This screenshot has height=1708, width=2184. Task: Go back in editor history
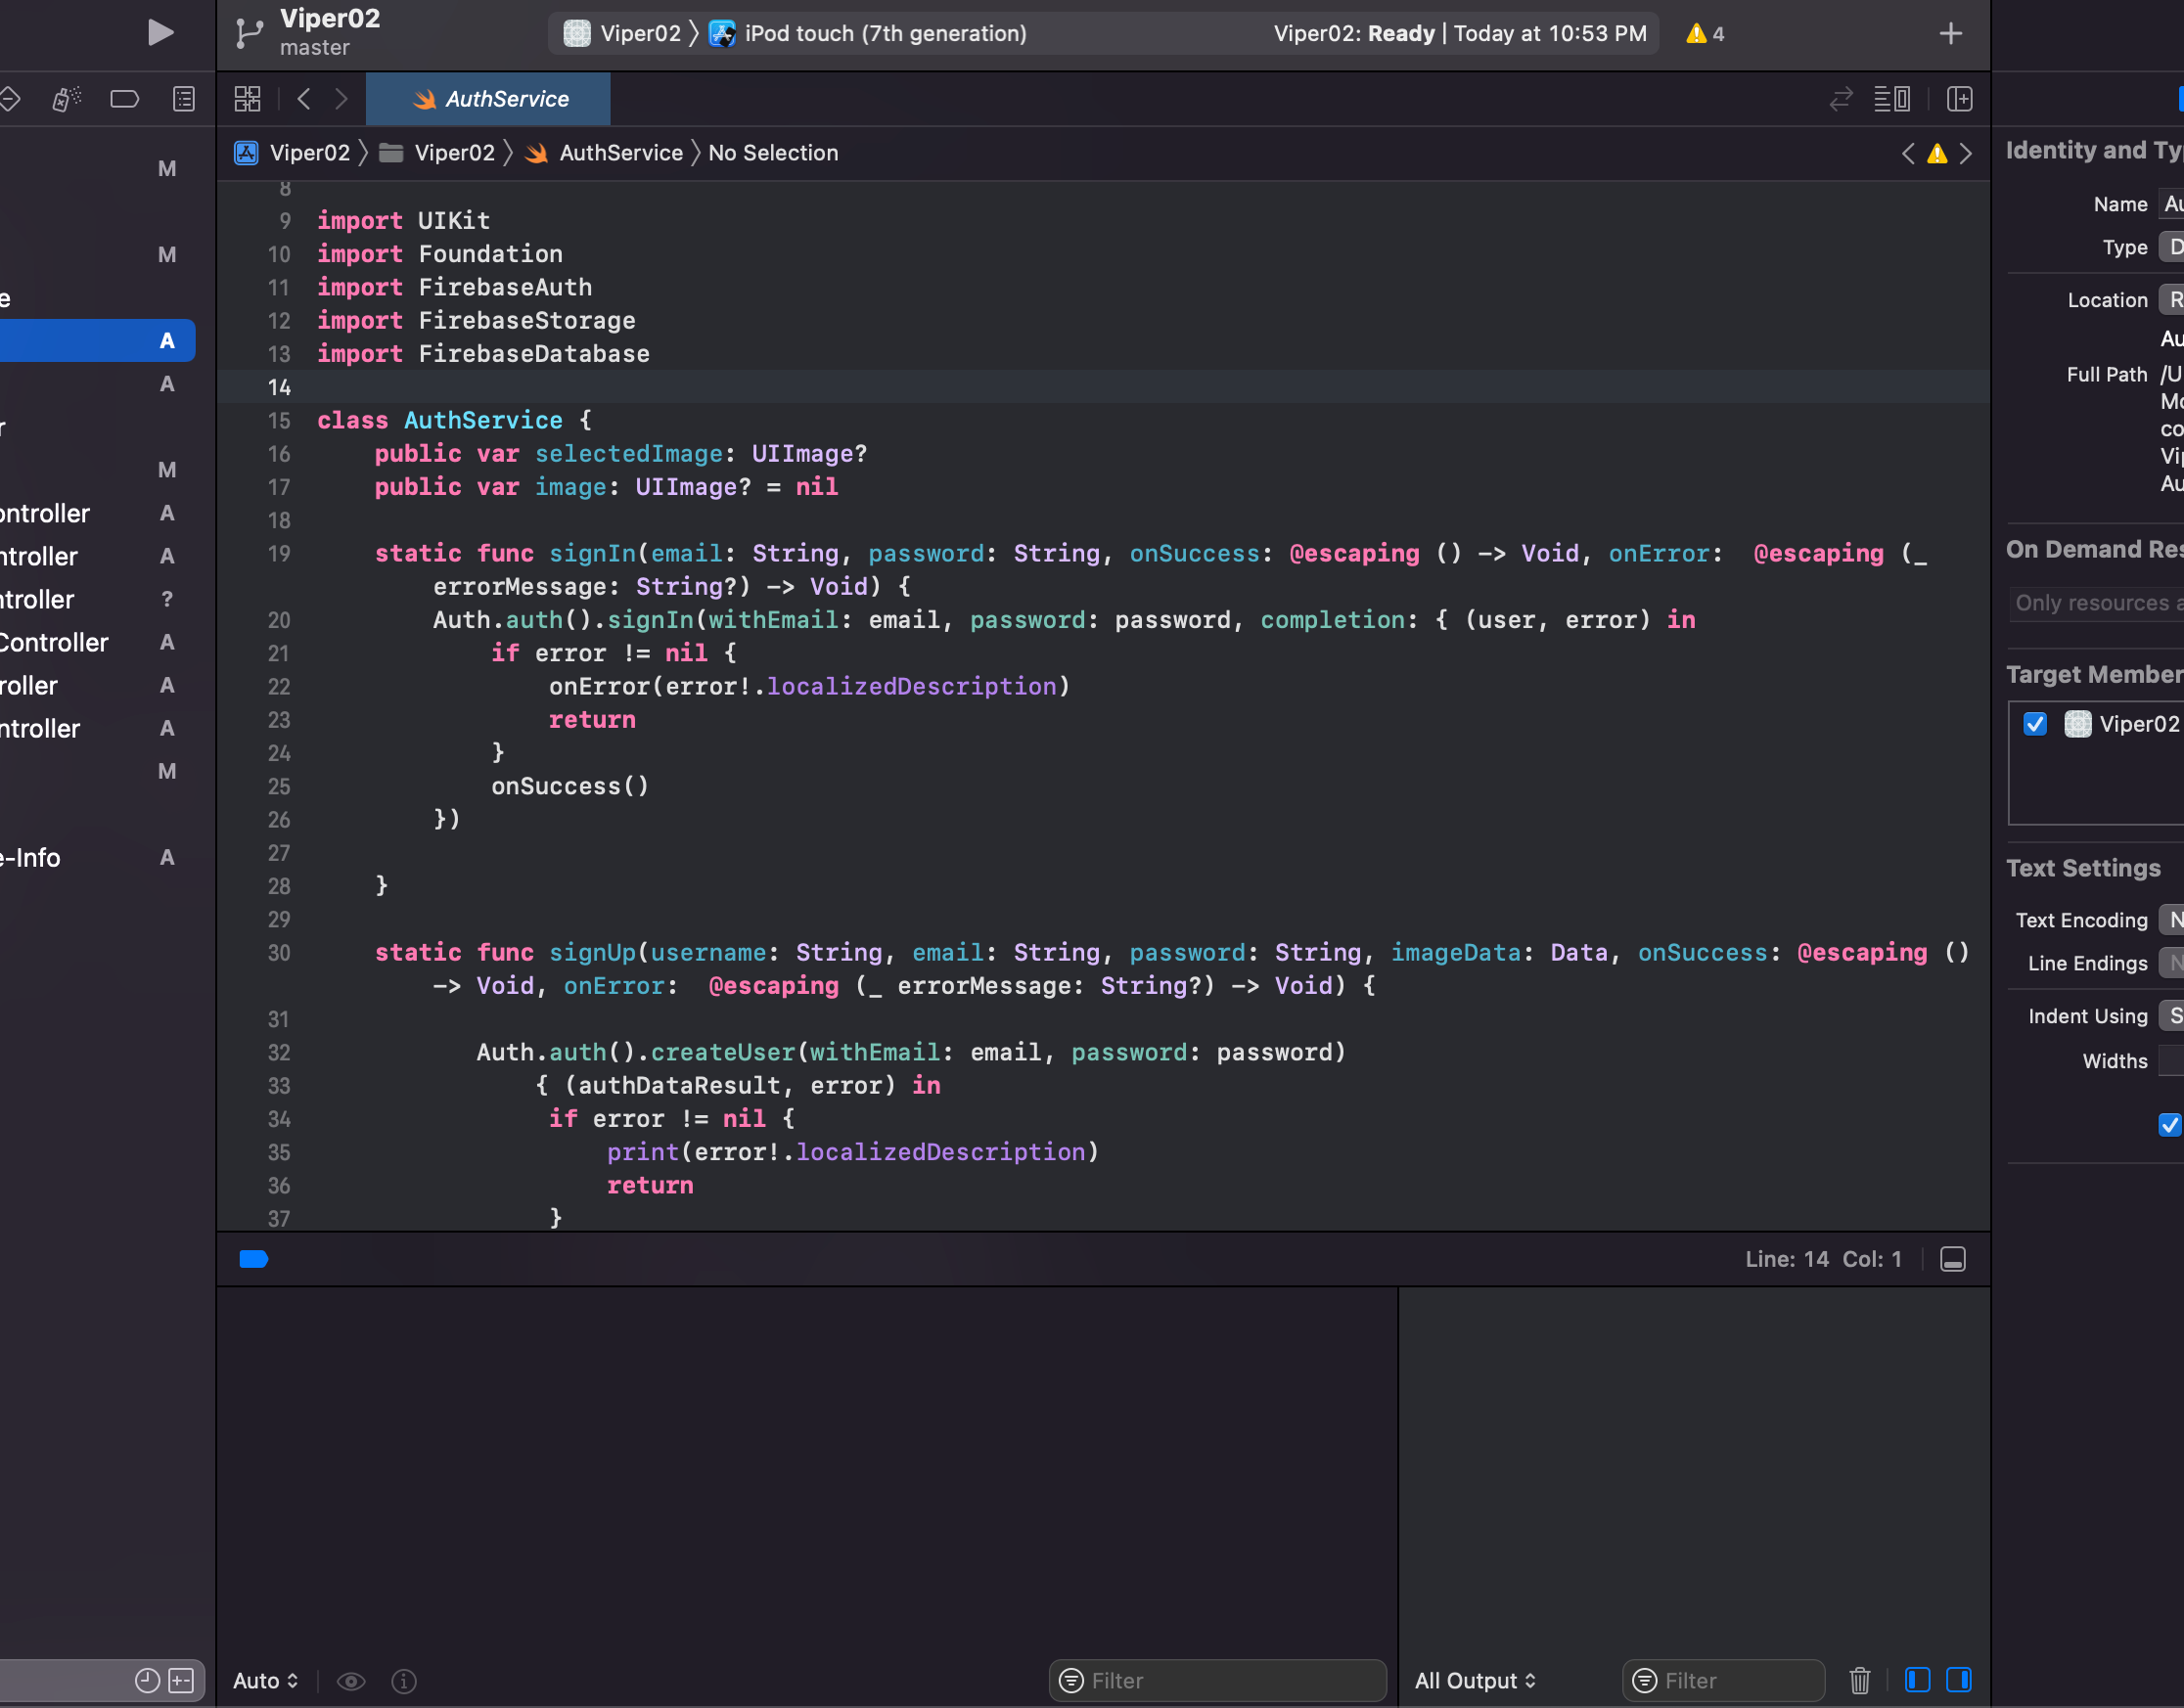[304, 99]
